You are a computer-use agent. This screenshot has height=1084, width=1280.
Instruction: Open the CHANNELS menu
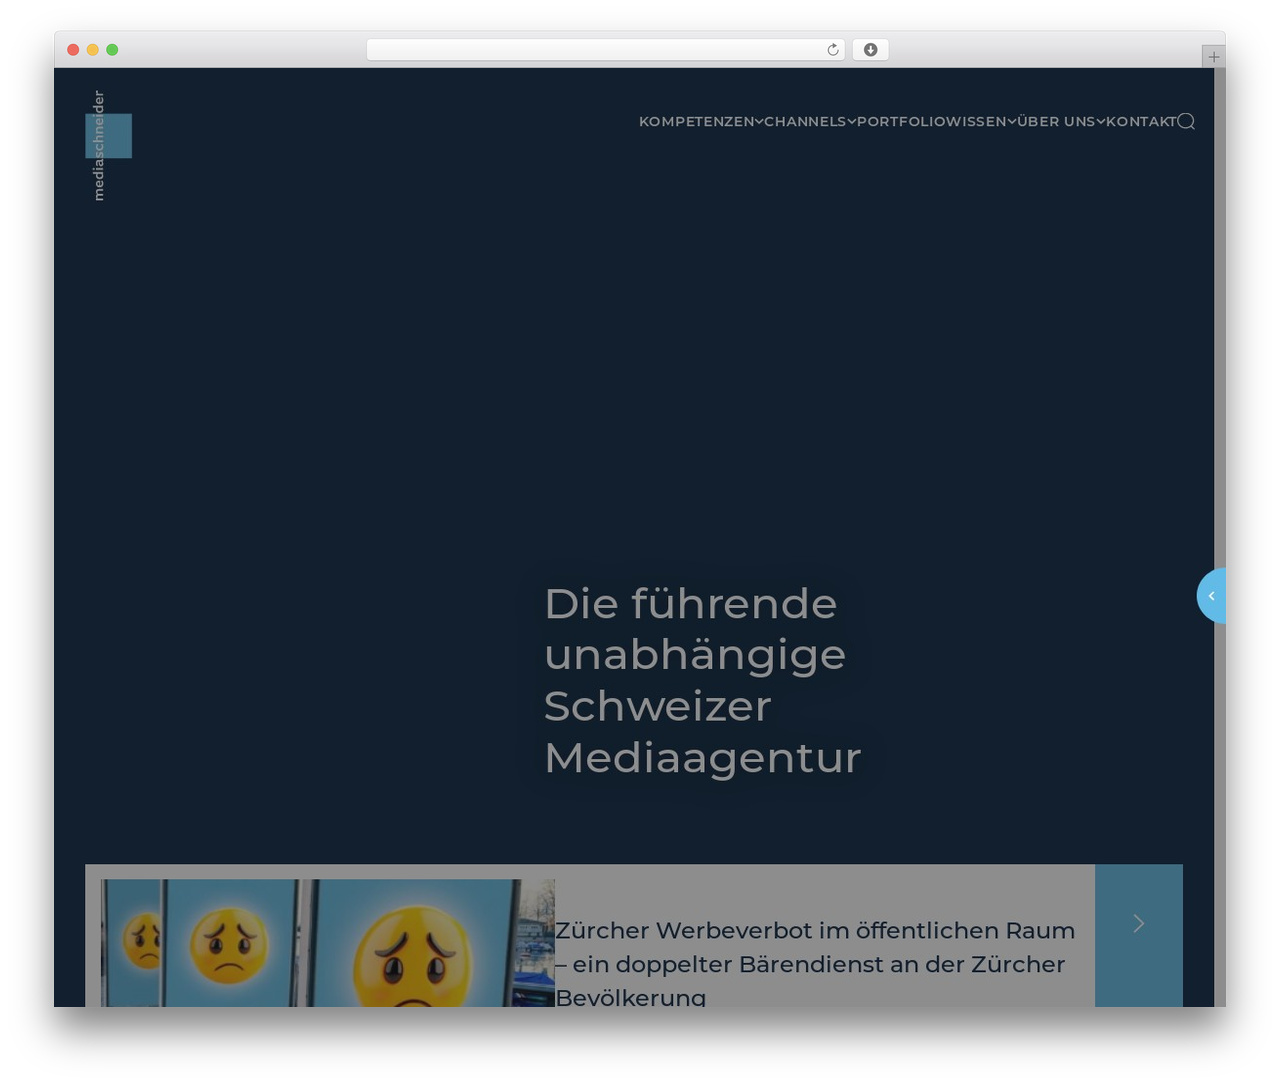pos(805,121)
